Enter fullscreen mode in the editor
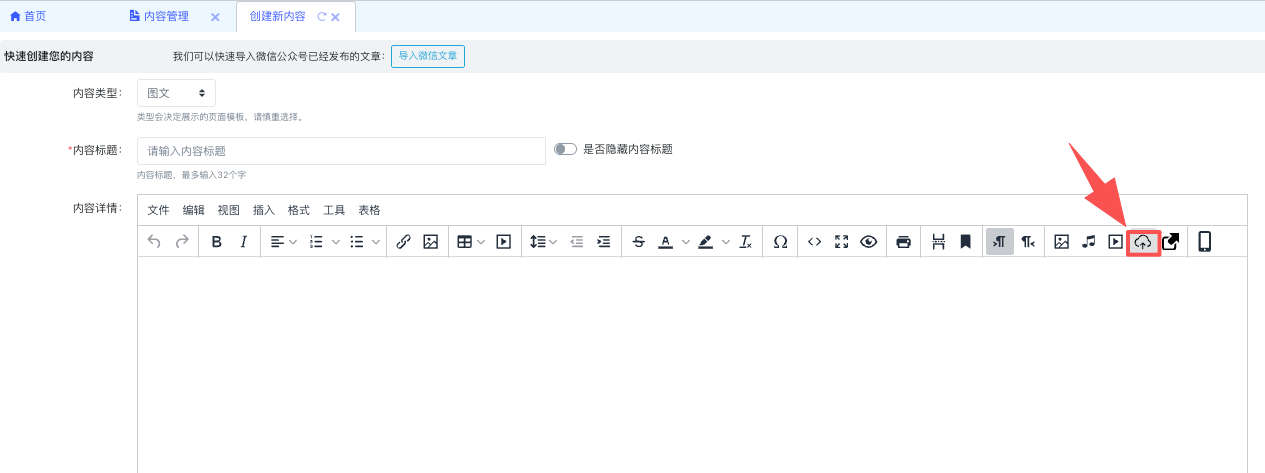The width and height of the screenshot is (1265, 473). [841, 242]
